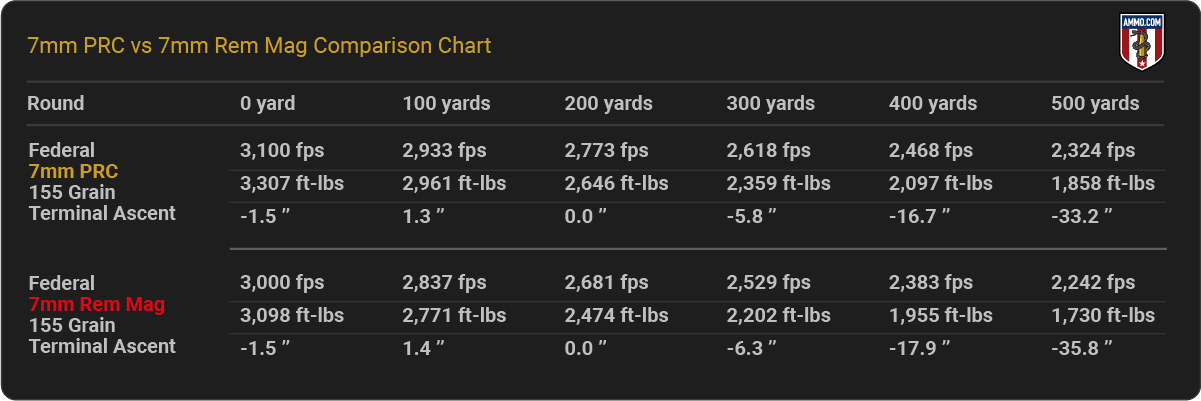Click the 2,383 fps cell at 400 yards
This screenshot has width=1201, height=401.
(931, 283)
